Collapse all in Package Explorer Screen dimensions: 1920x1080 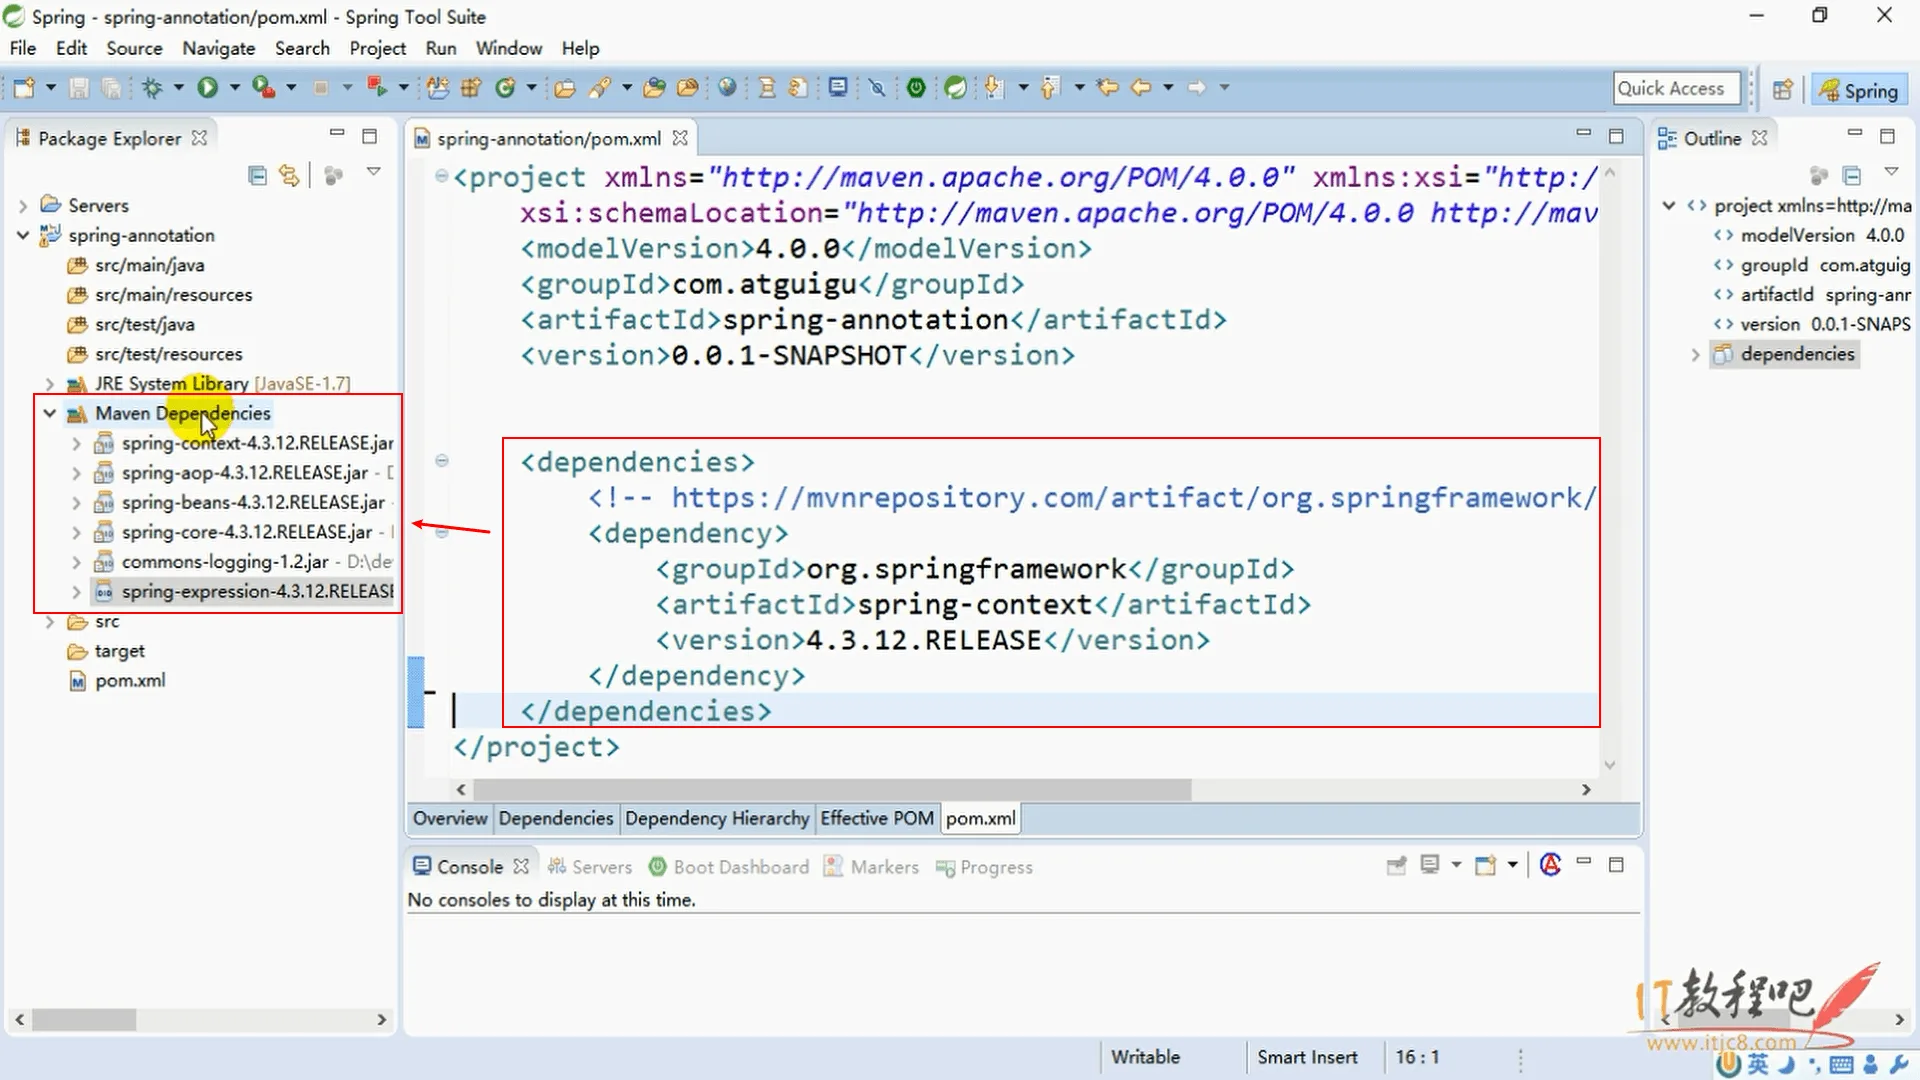[257, 176]
